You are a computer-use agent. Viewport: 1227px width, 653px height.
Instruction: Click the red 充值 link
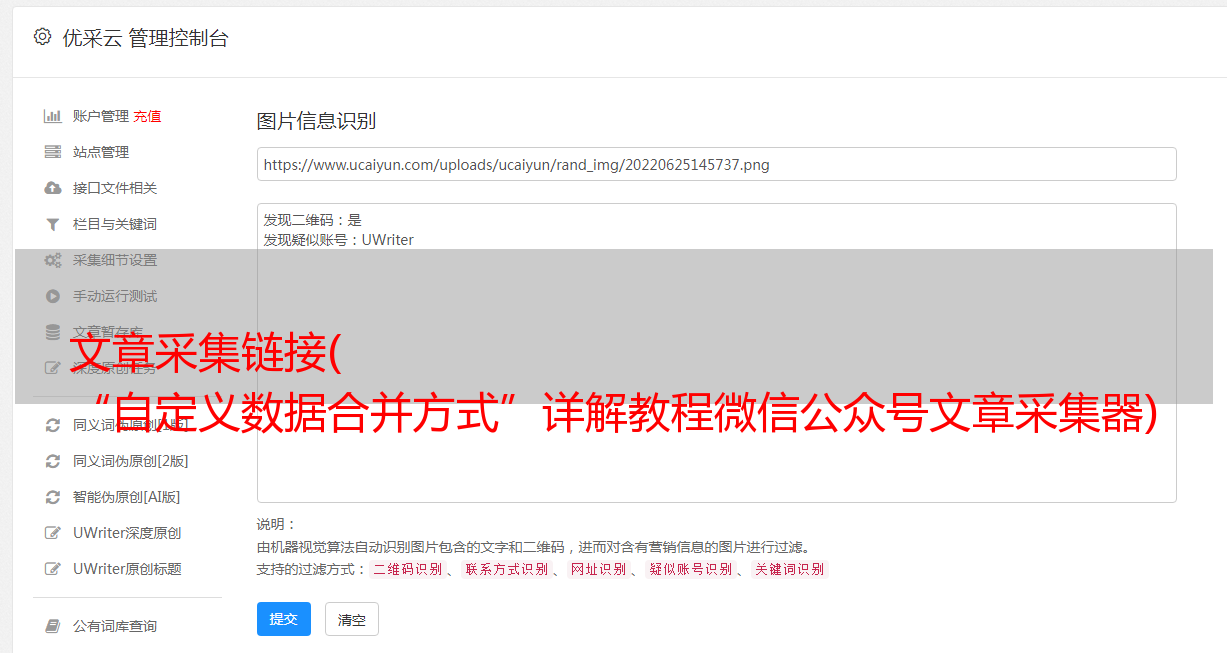click(147, 116)
